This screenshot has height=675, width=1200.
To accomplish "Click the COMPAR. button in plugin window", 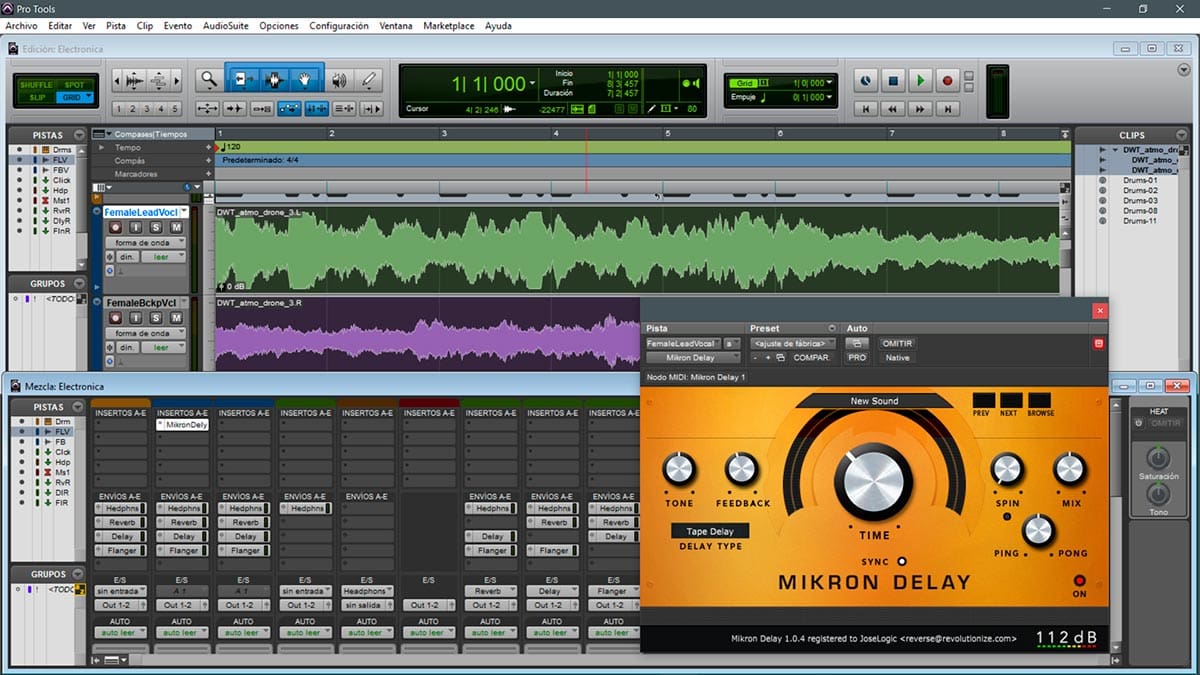I will point(811,357).
